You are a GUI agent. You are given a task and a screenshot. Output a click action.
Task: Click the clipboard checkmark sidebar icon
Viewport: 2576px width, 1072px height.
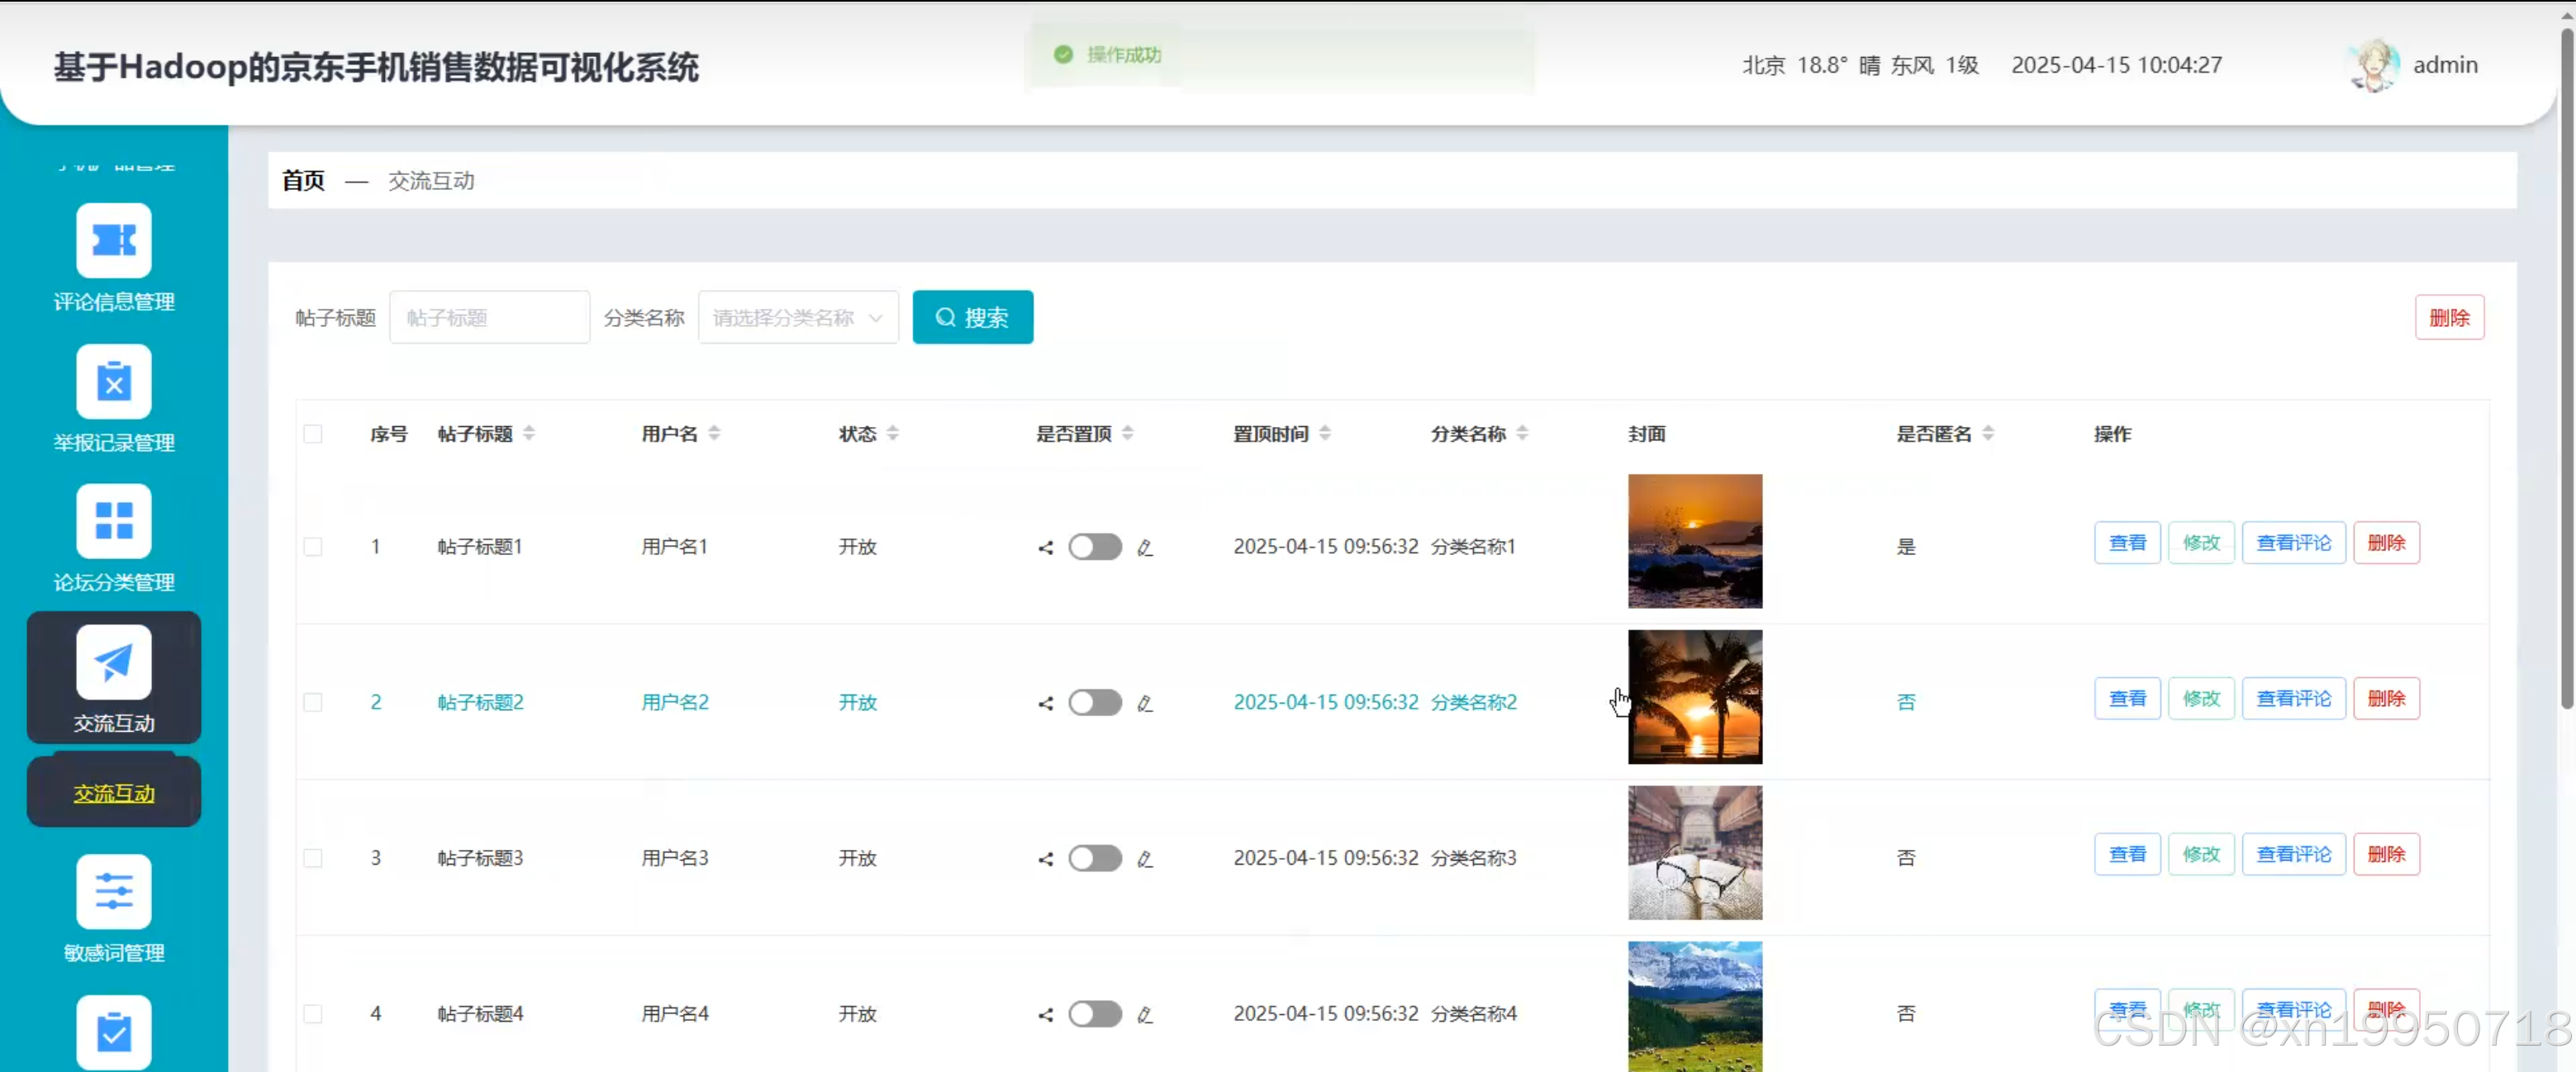tap(114, 1032)
